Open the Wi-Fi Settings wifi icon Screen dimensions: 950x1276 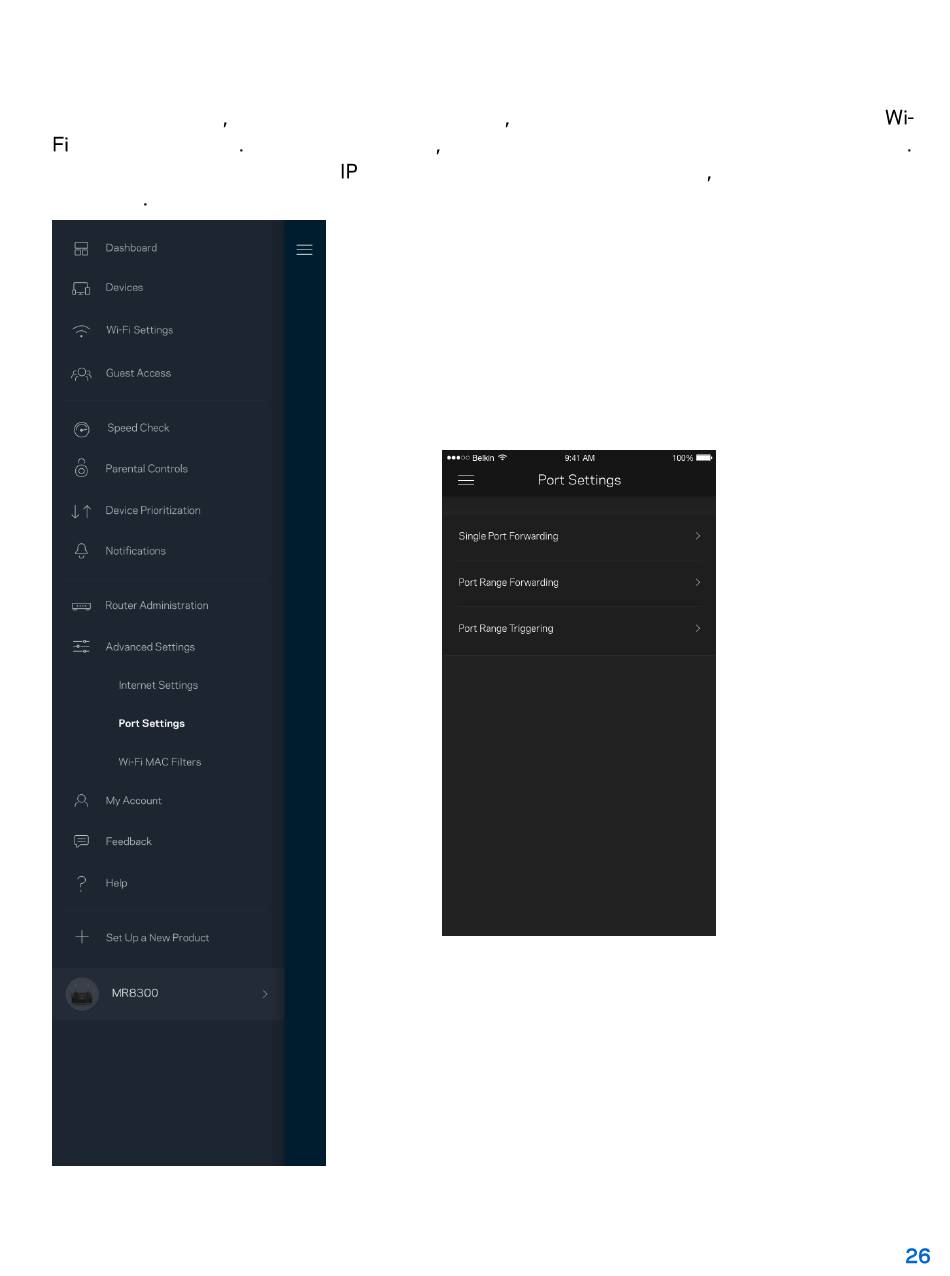coord(82,330)
